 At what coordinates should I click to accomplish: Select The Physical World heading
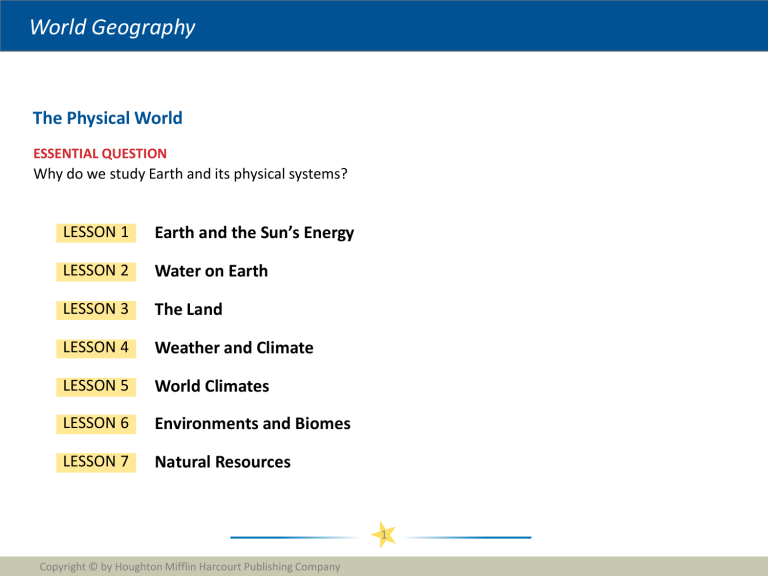pyautogui.click(x=107, y=118)
